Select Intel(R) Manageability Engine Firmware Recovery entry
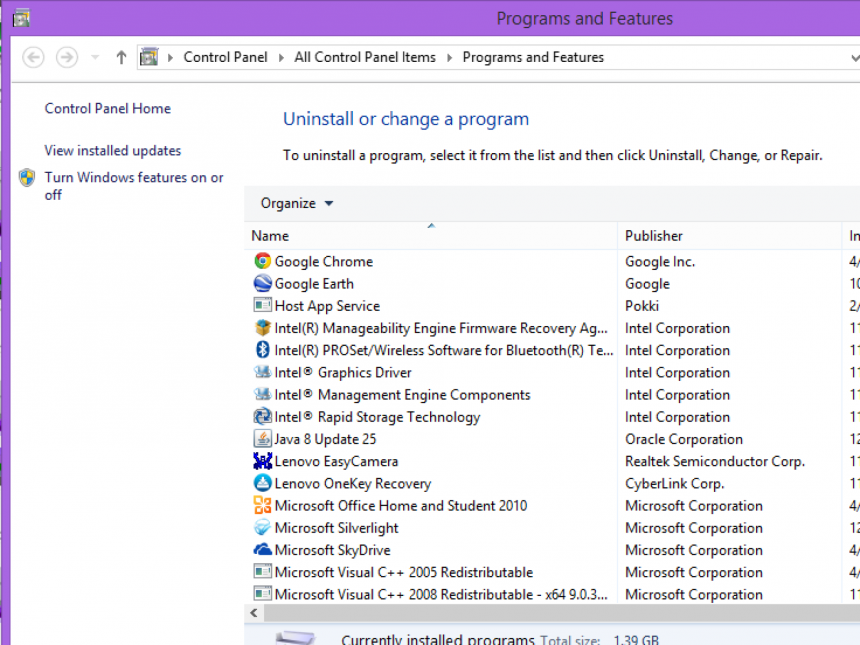This screenshot has width=860, height=645. pyautogui.click(x=441, y=328)
